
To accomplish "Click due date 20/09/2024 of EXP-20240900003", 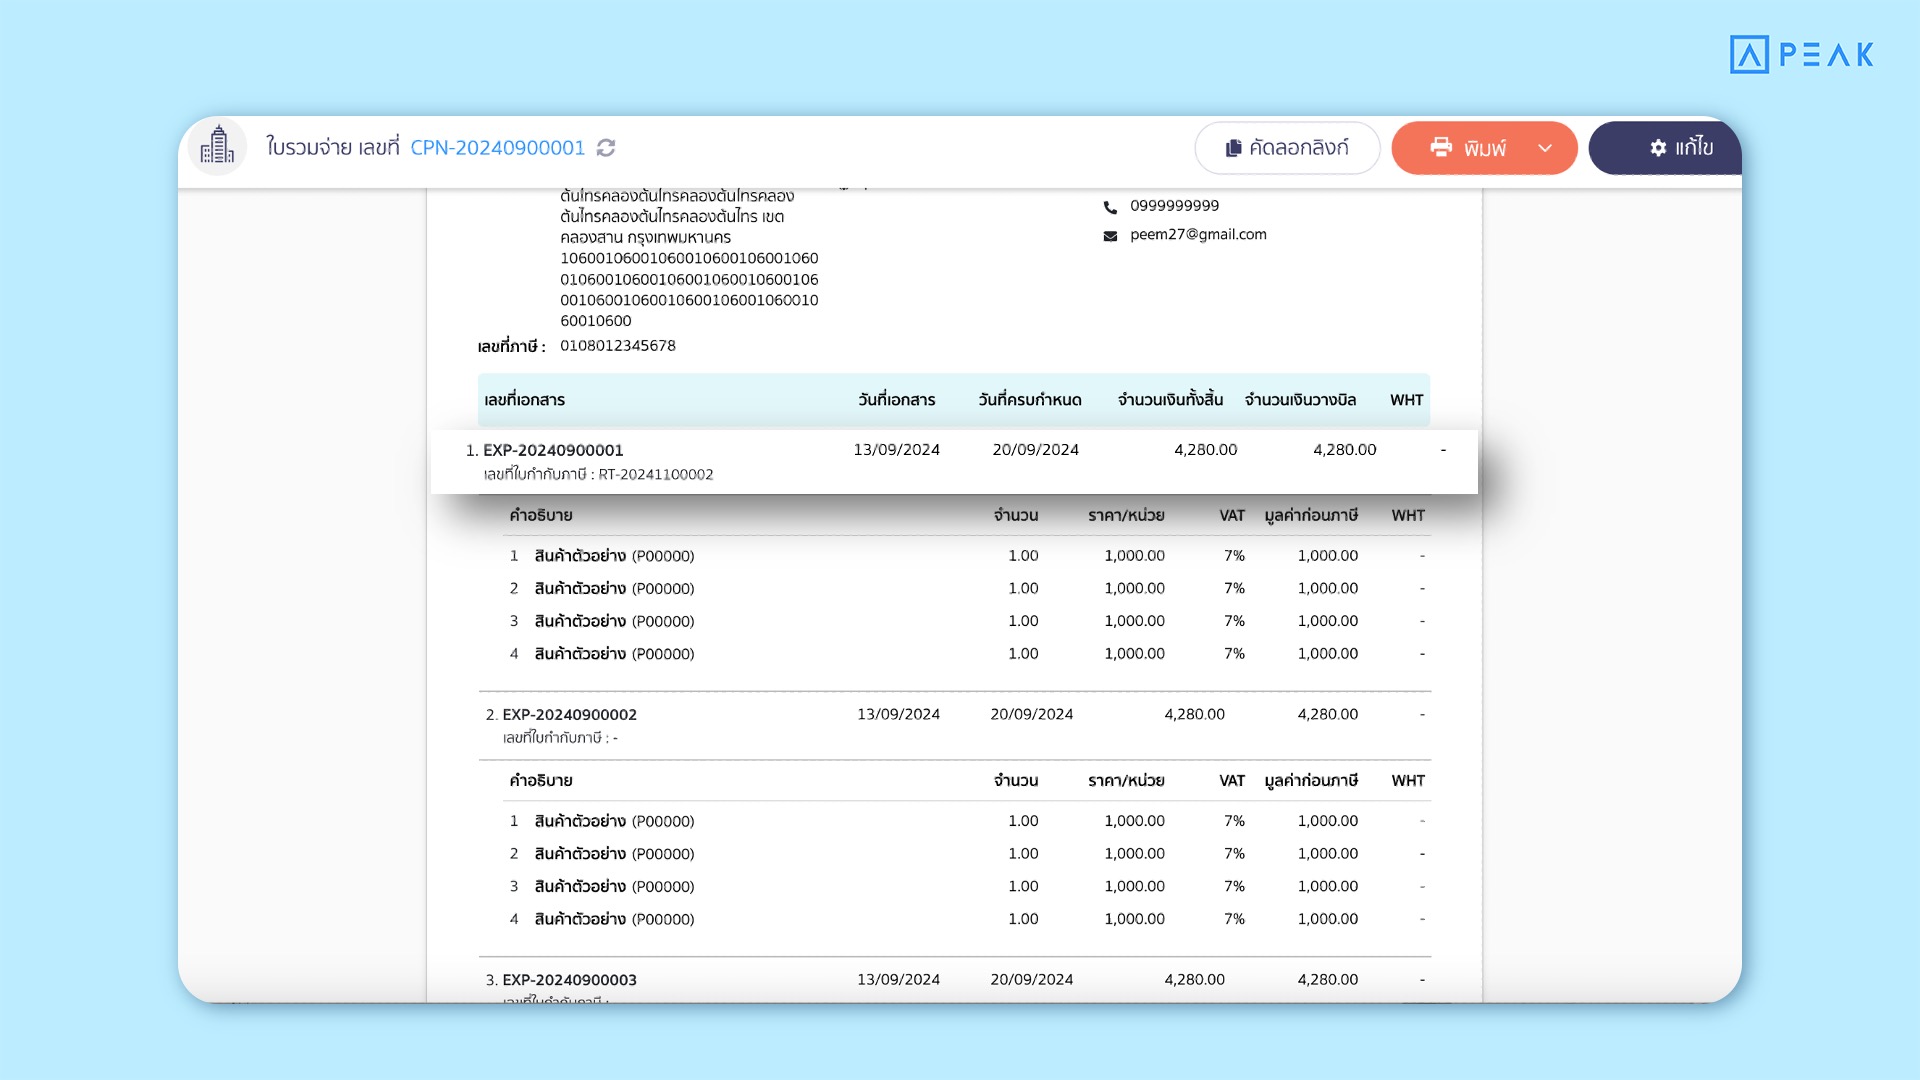I will pyautogui.click(x=1031, y=980).
